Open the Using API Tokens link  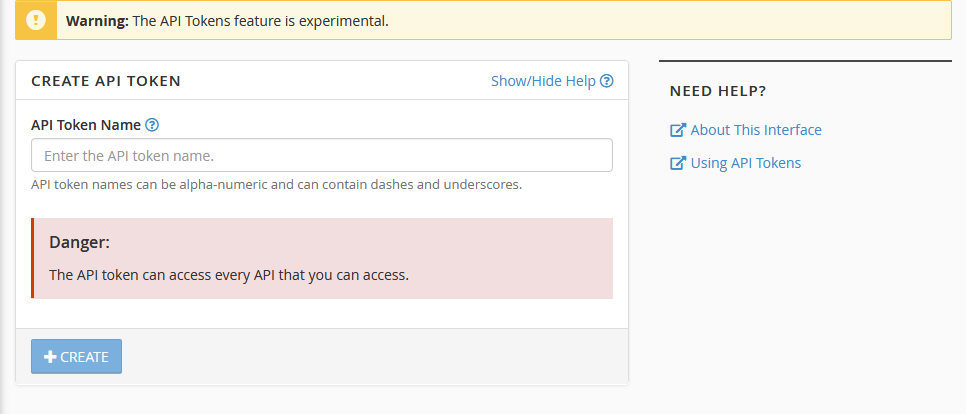[745, 163]
